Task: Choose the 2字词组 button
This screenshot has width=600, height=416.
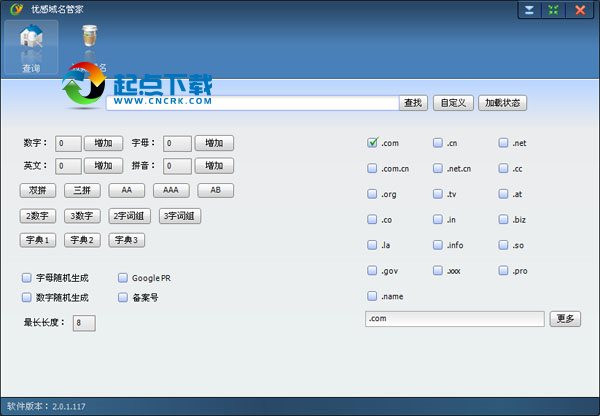Action: [x=129, y=216]
